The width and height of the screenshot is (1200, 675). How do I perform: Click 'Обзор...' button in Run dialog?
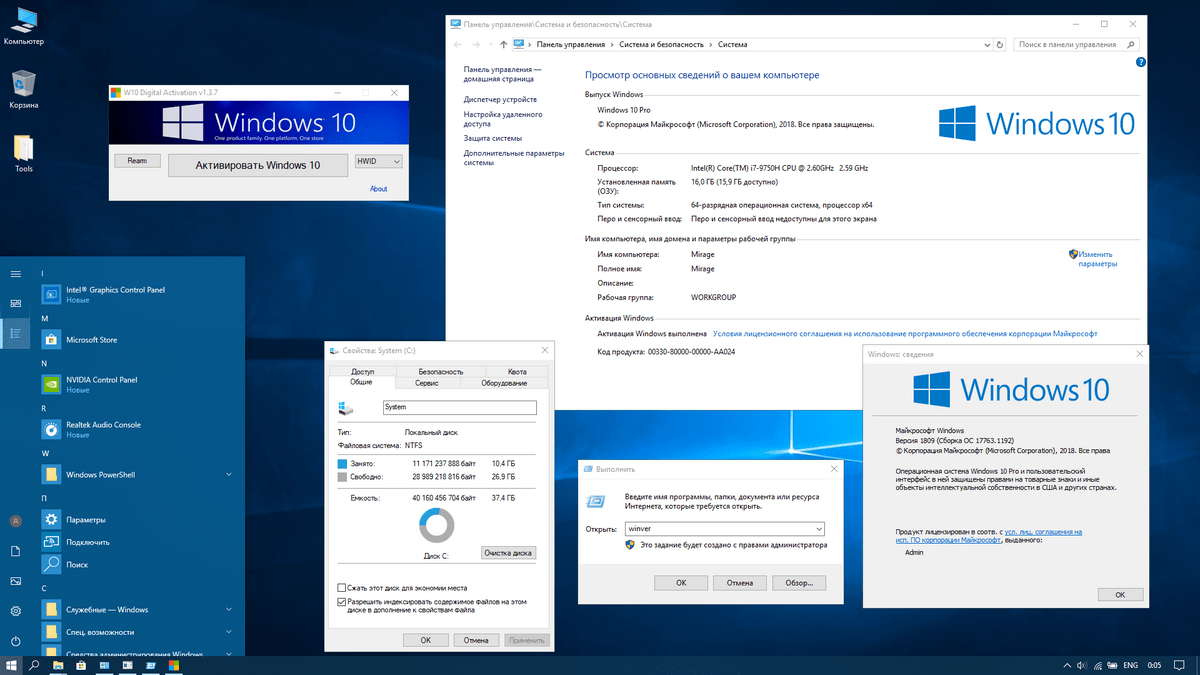click(x=799, y=582)
